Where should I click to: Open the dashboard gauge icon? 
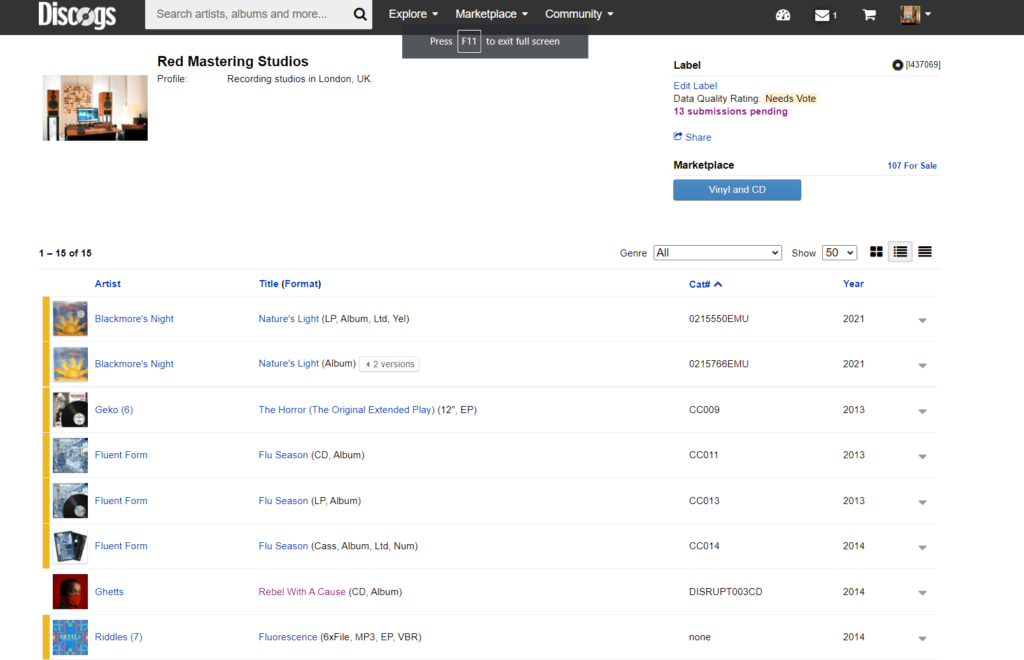click(783, 14)
